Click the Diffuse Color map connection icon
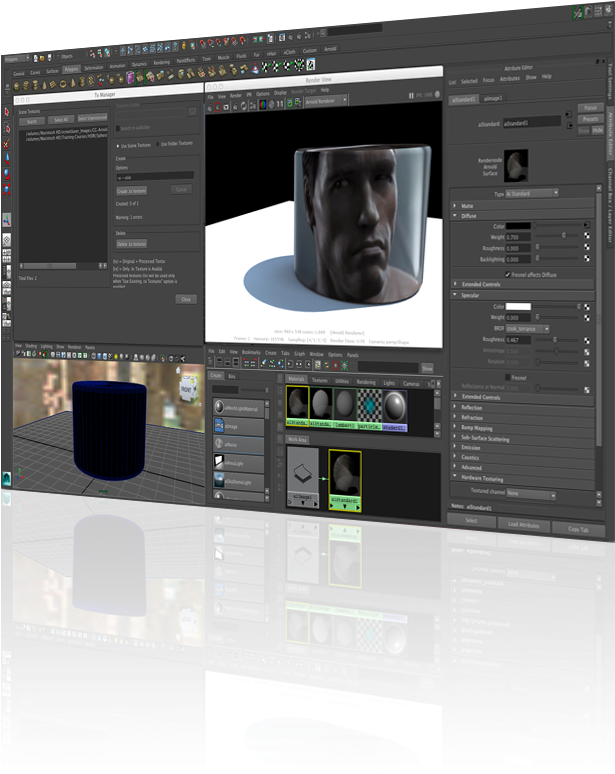This screenshot has width=615, height=774. 587,227
